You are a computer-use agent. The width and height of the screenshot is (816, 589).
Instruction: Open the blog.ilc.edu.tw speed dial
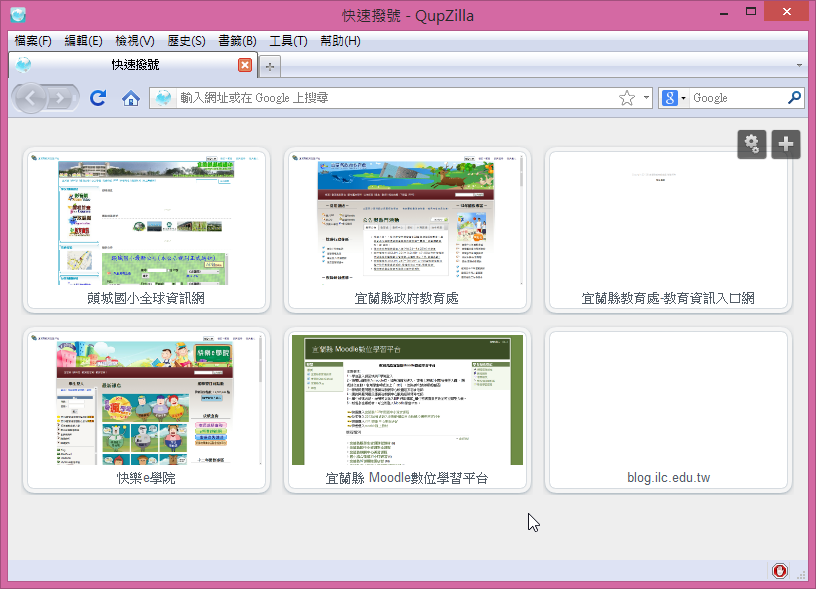click(x=668, y=410)
